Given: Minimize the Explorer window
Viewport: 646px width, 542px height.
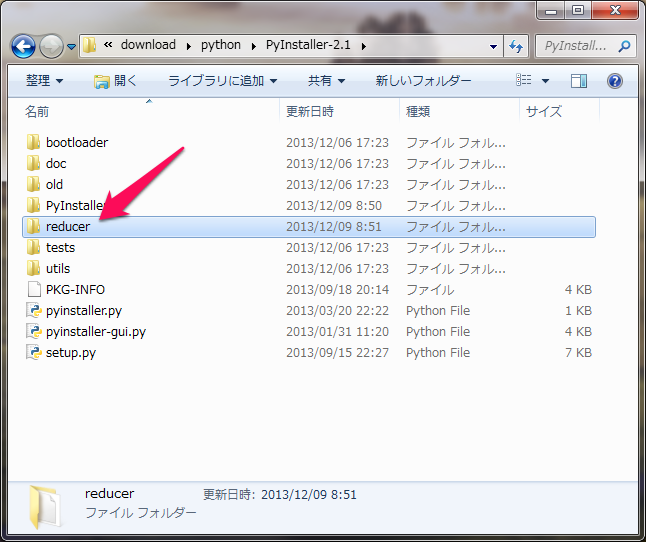Looking at the screenshot, I should pyautogui.click(x=551, y=10).
